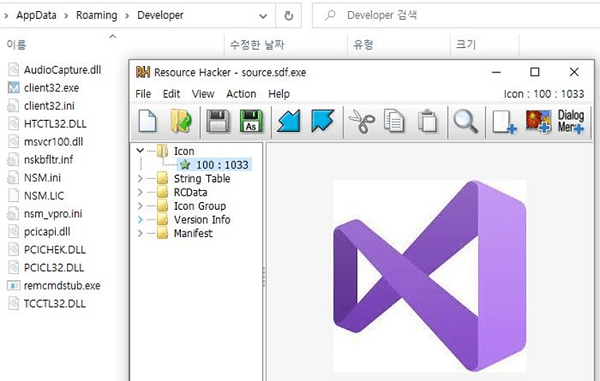This screenshot has width=600, height=381.
Task: Cut using the scissors icon
Action: [x=362, y=121]
